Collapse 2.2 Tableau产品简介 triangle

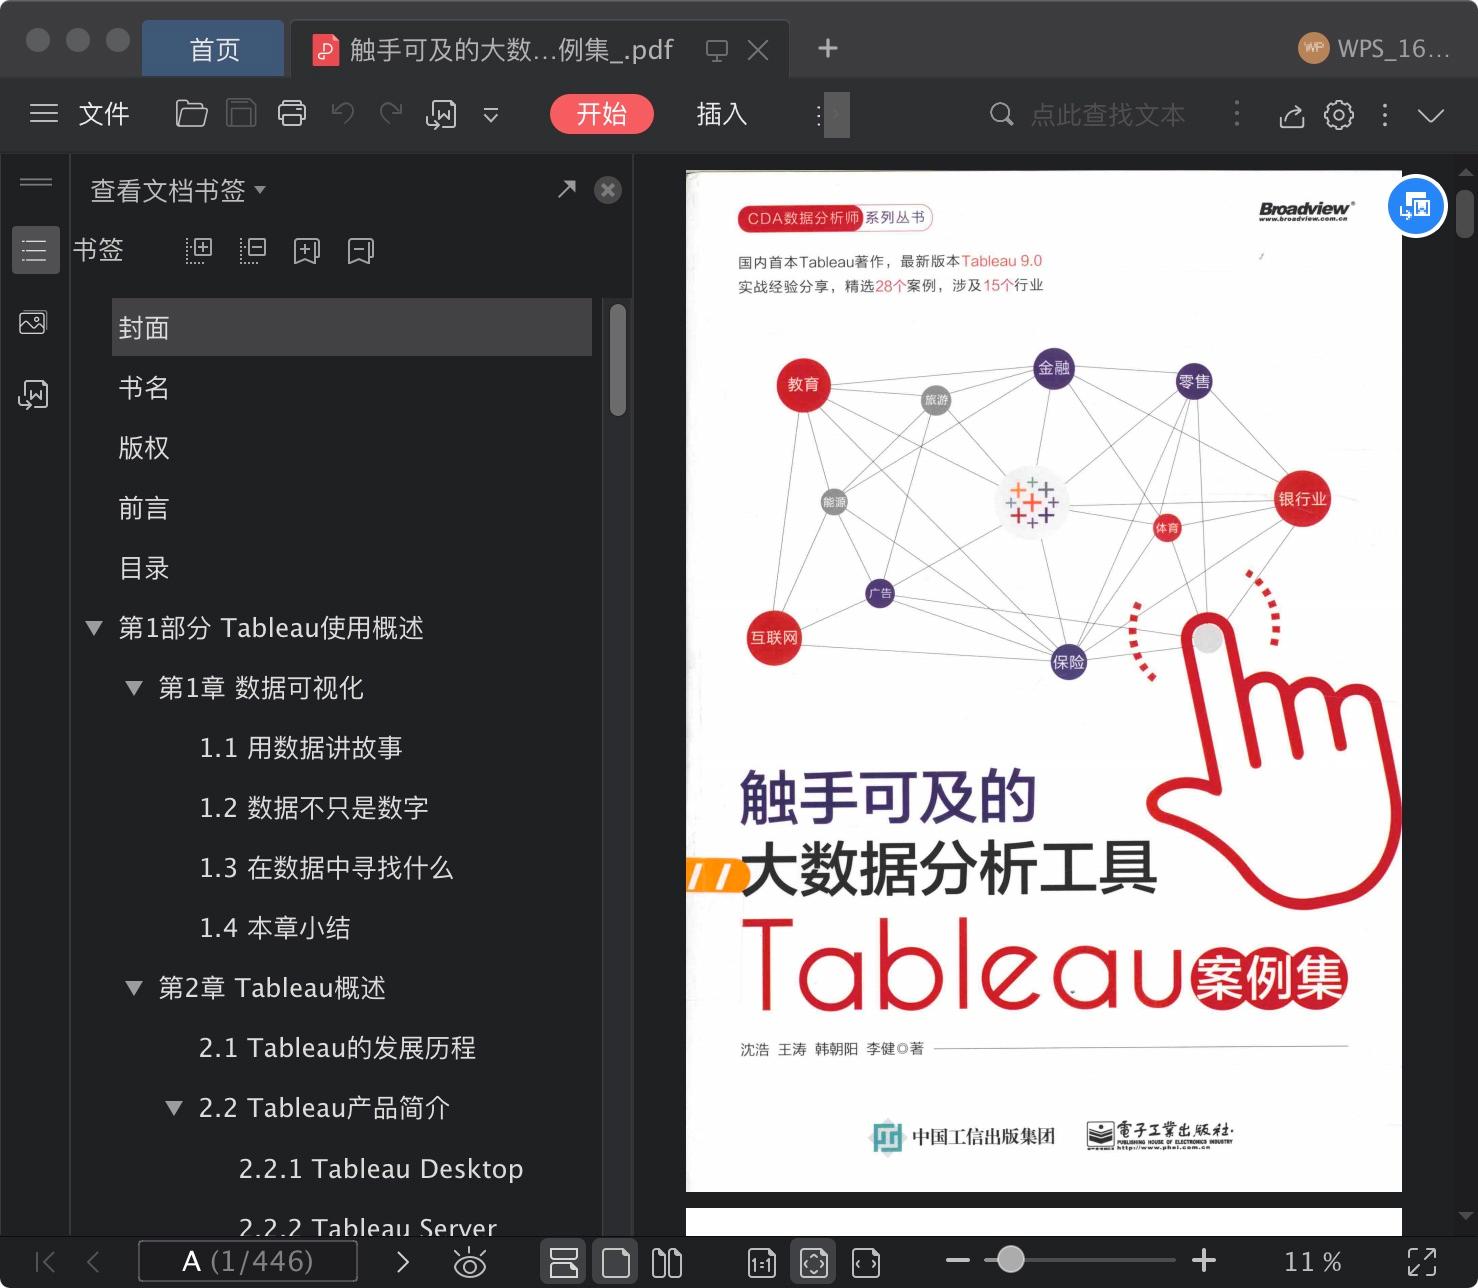[174, 1109]
